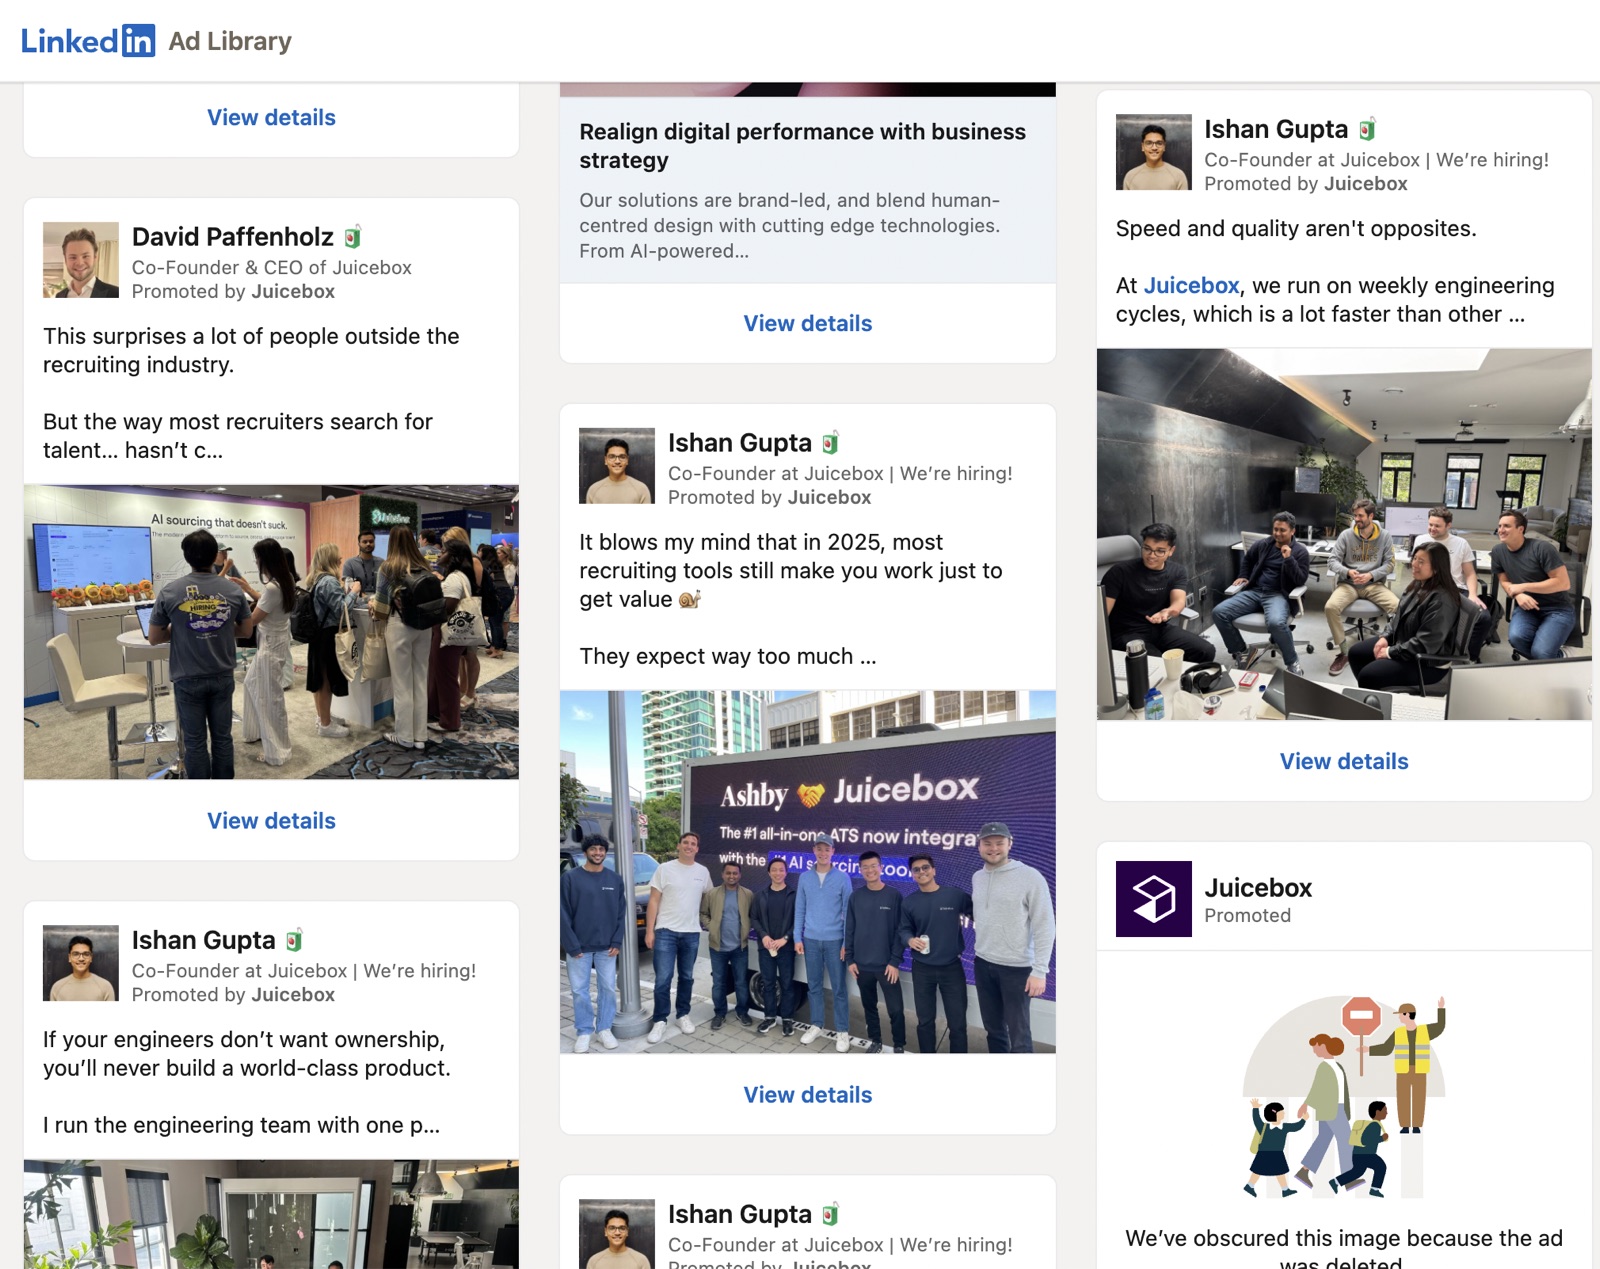Click 'We've obscured this image' notice text
The width and height of the screenshot is (1600, 1269).
pos(1344,1250)
